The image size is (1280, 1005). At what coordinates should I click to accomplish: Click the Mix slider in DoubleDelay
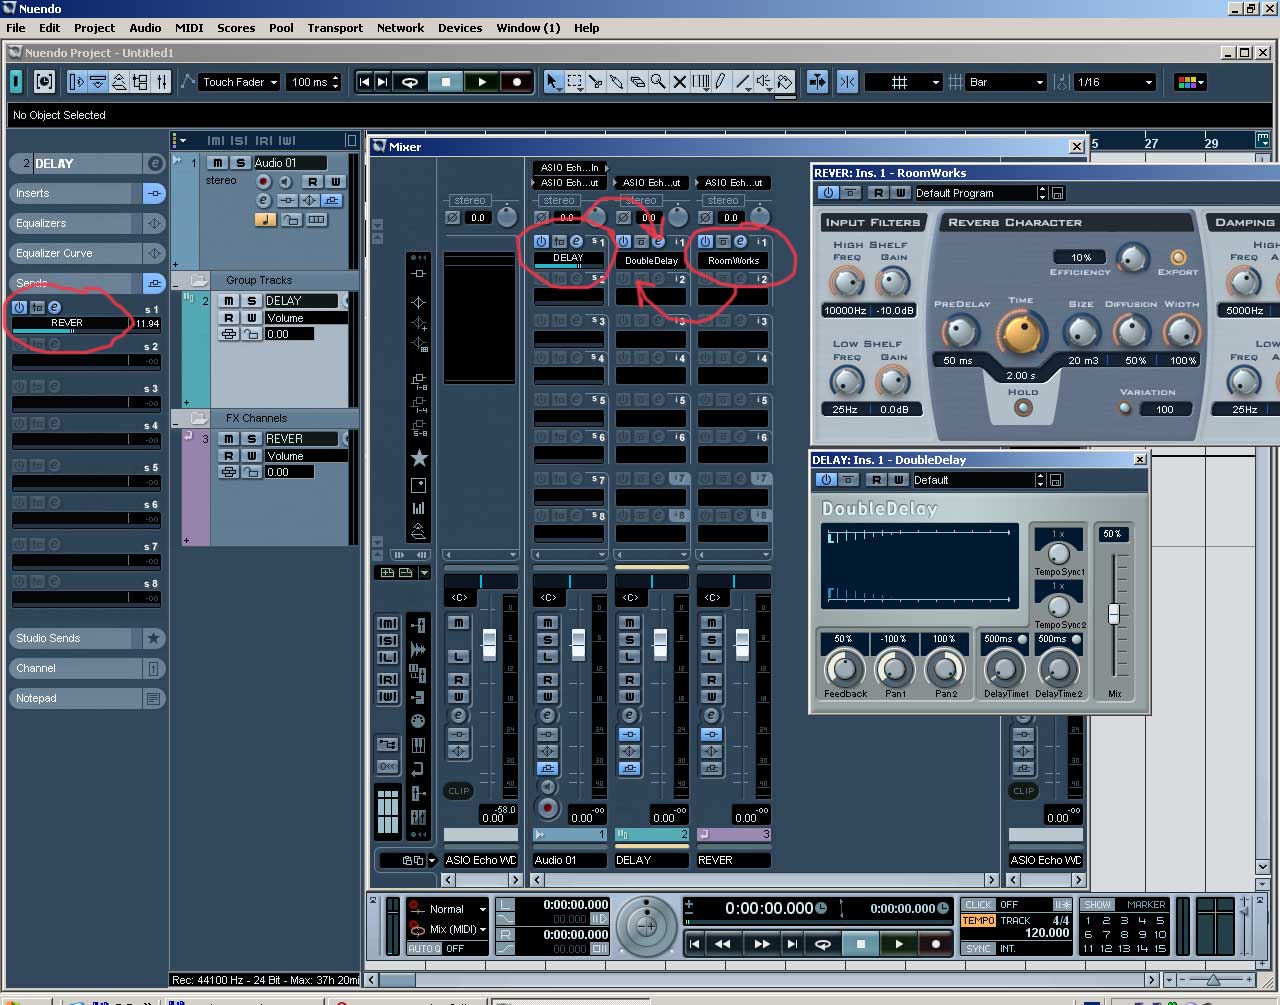(x=1114, y=614)
